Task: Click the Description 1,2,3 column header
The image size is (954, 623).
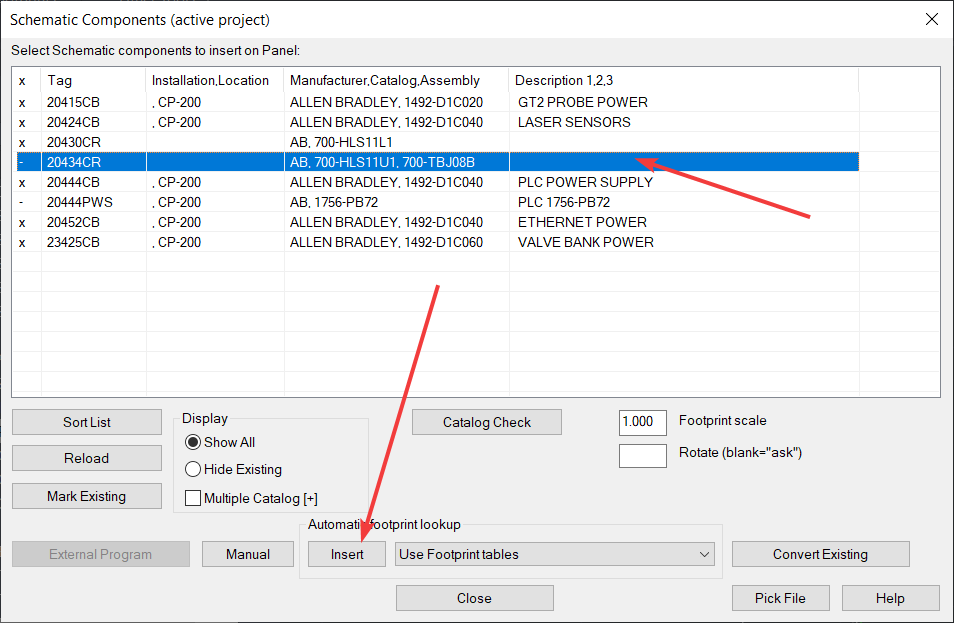Action: click(684, 80)
